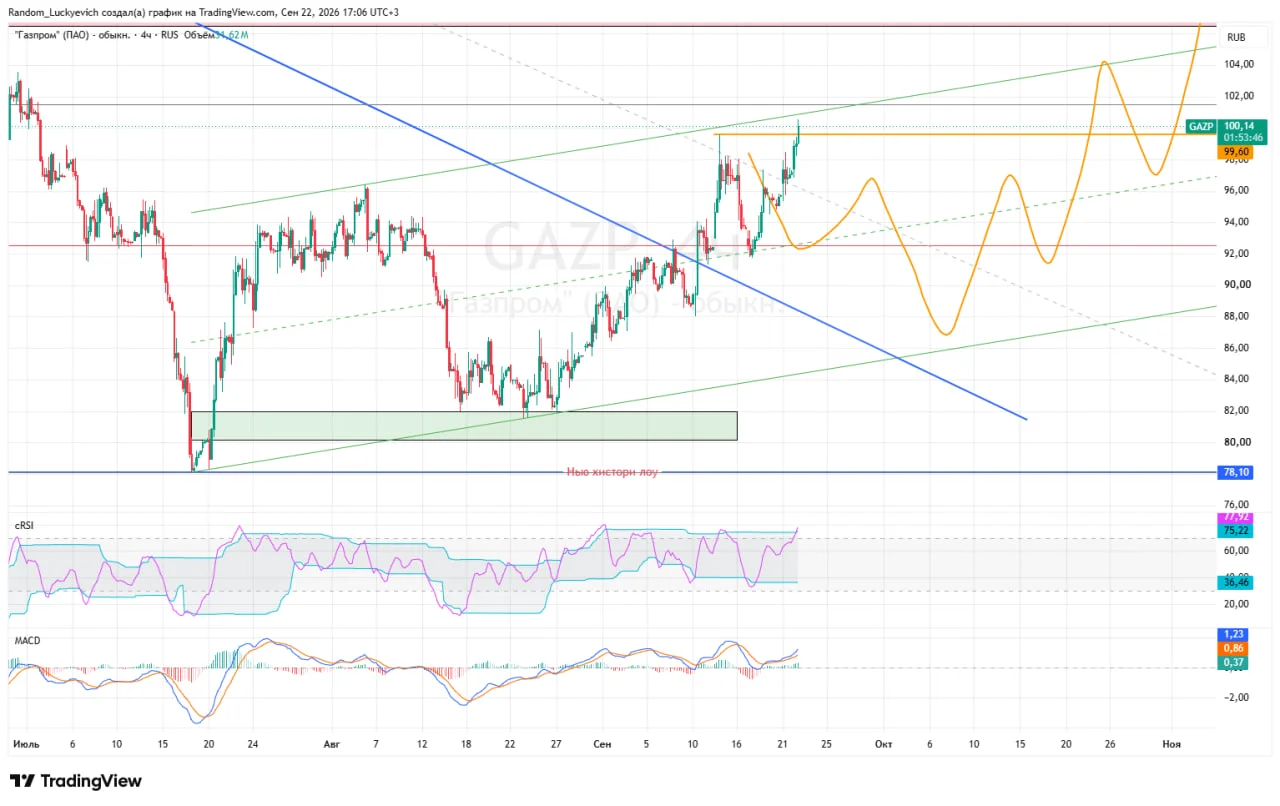Image resolution: width=1280 pixels, height=806 pixels.
Task: Click the orange 99,60 price label
Action: (x=1236, y=152)
